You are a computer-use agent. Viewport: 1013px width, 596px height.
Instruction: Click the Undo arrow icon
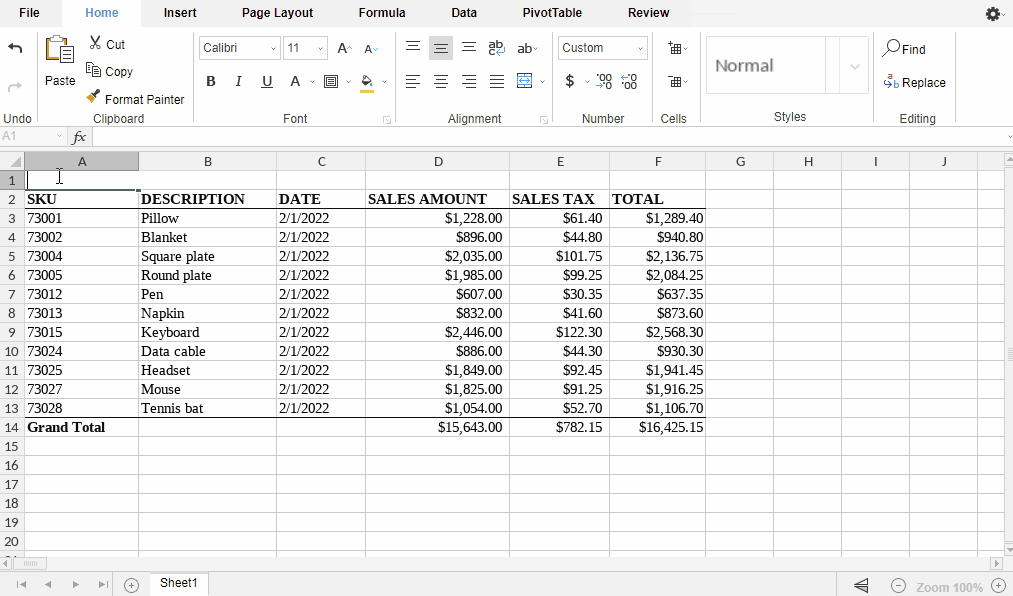click(15, 48)
